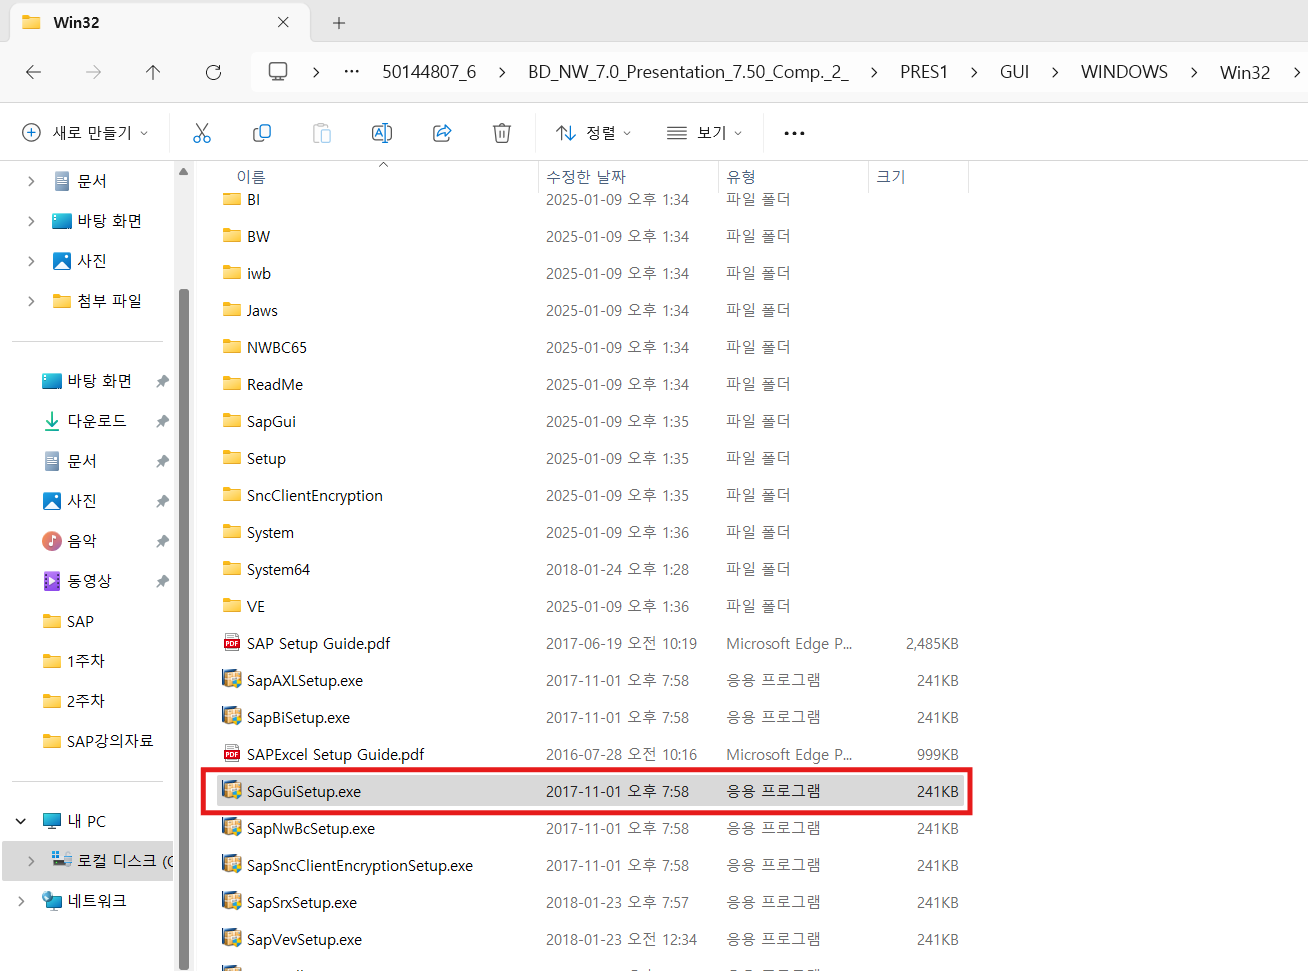Image resolution: width=1308 pixels, height=971 pixels.
Task: Click the Paste clipboard icon
Action: coord(322,133)
